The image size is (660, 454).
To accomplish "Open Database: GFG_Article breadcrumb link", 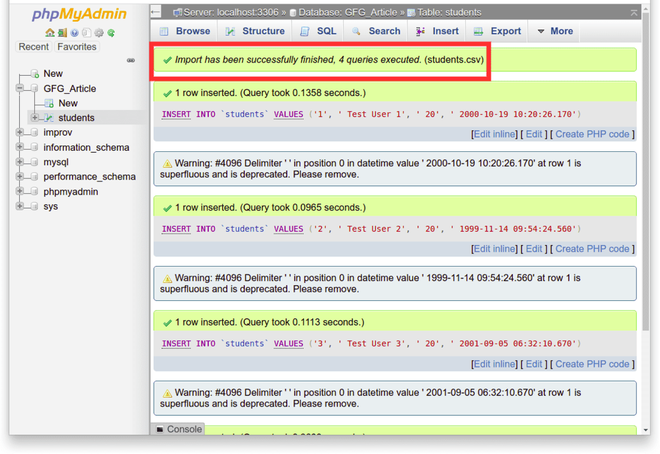I will click(x=347, y=13).
